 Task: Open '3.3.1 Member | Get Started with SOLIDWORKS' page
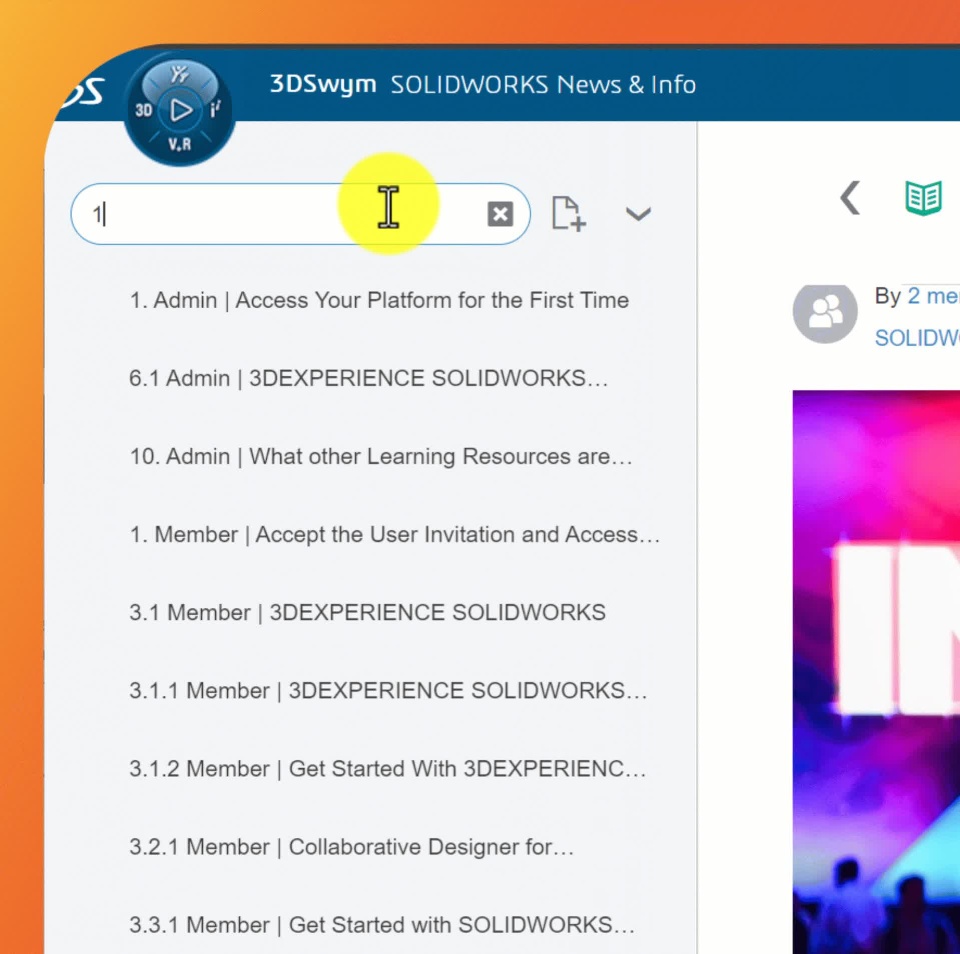click(381, 925)
